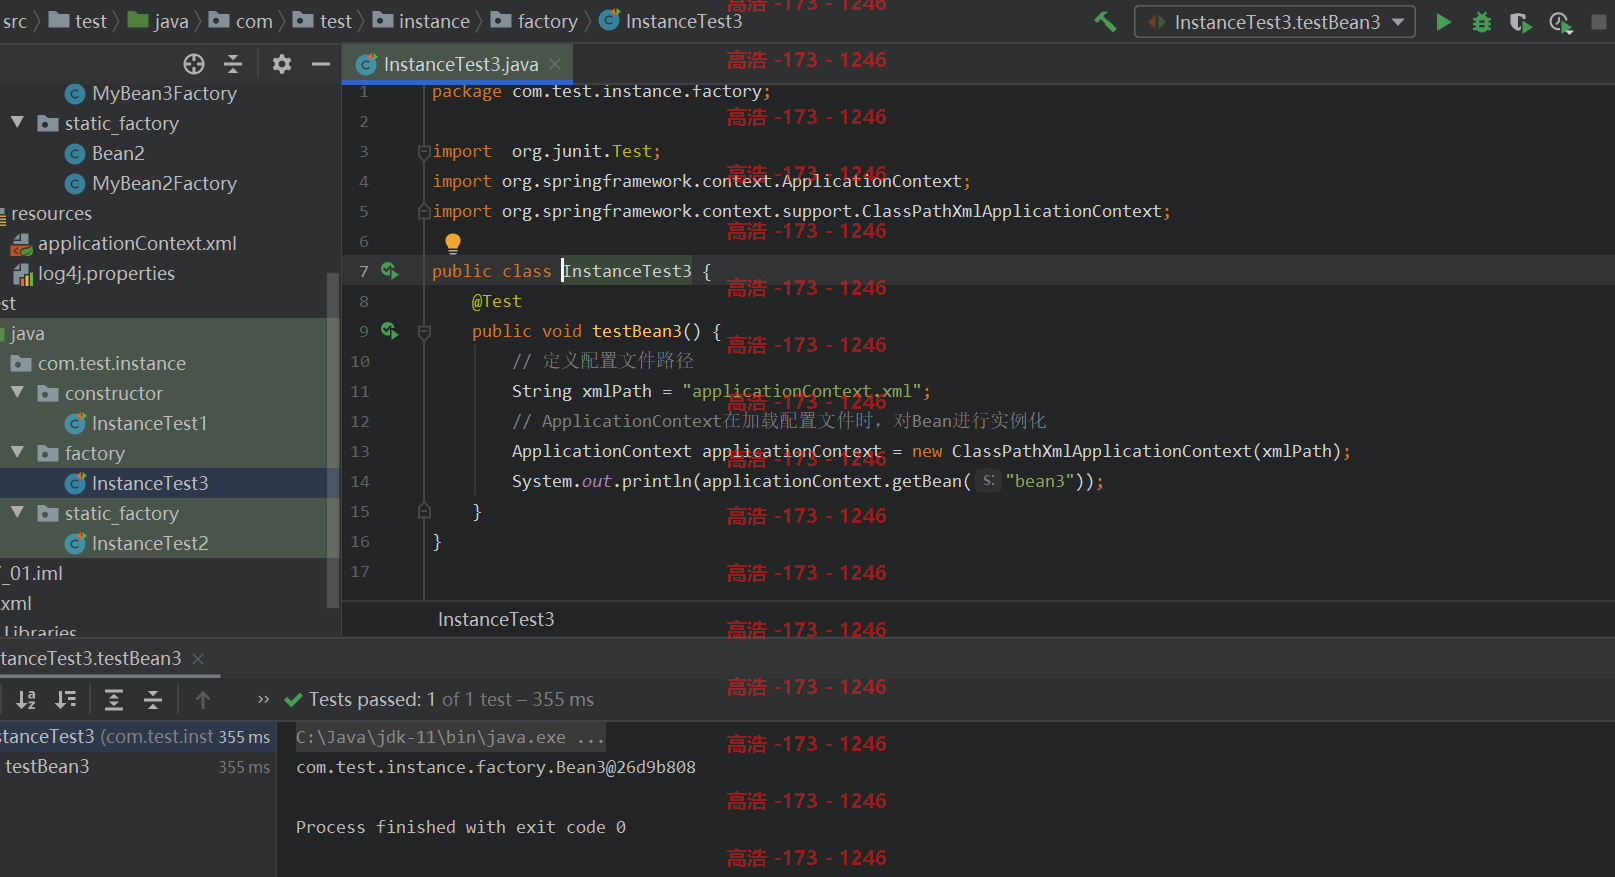Screen dimensions: 1615x877
Task: Open project panel settings gear
Action: 282,64
